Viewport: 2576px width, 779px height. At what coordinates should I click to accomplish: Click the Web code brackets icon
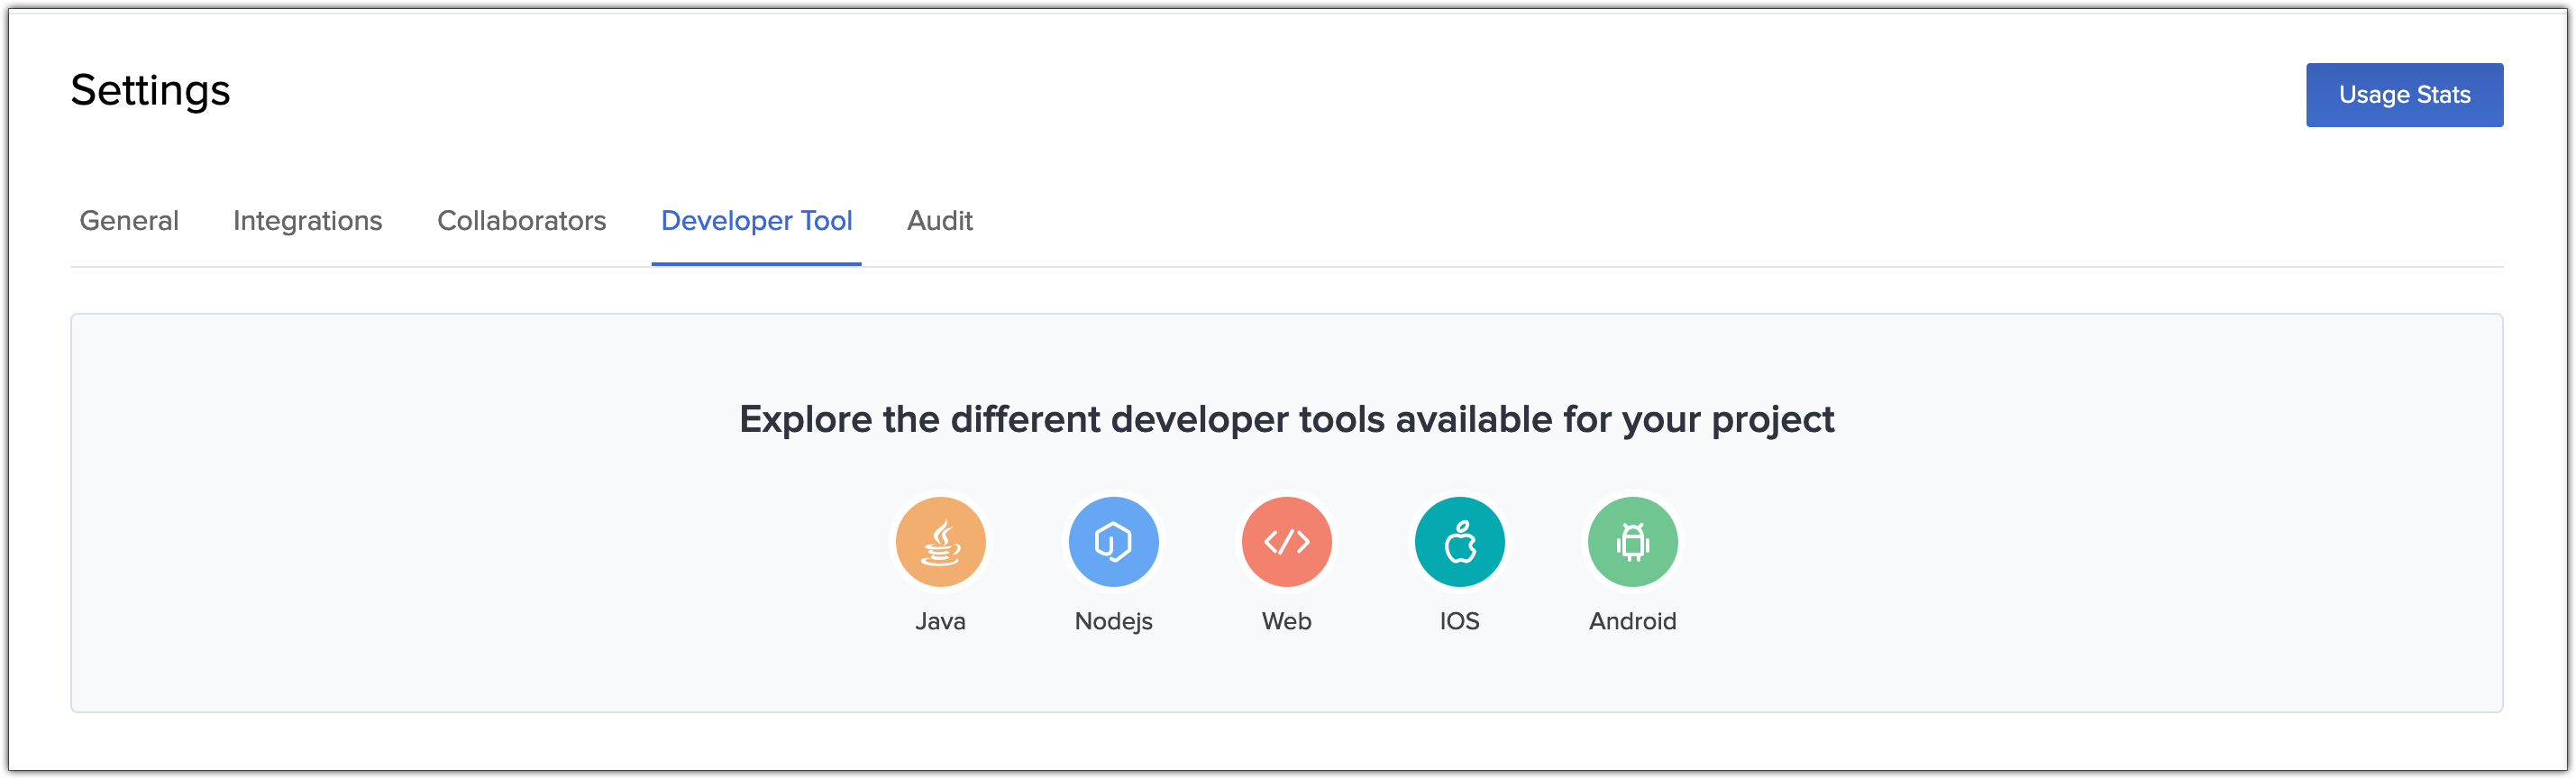click(1286, 542)
